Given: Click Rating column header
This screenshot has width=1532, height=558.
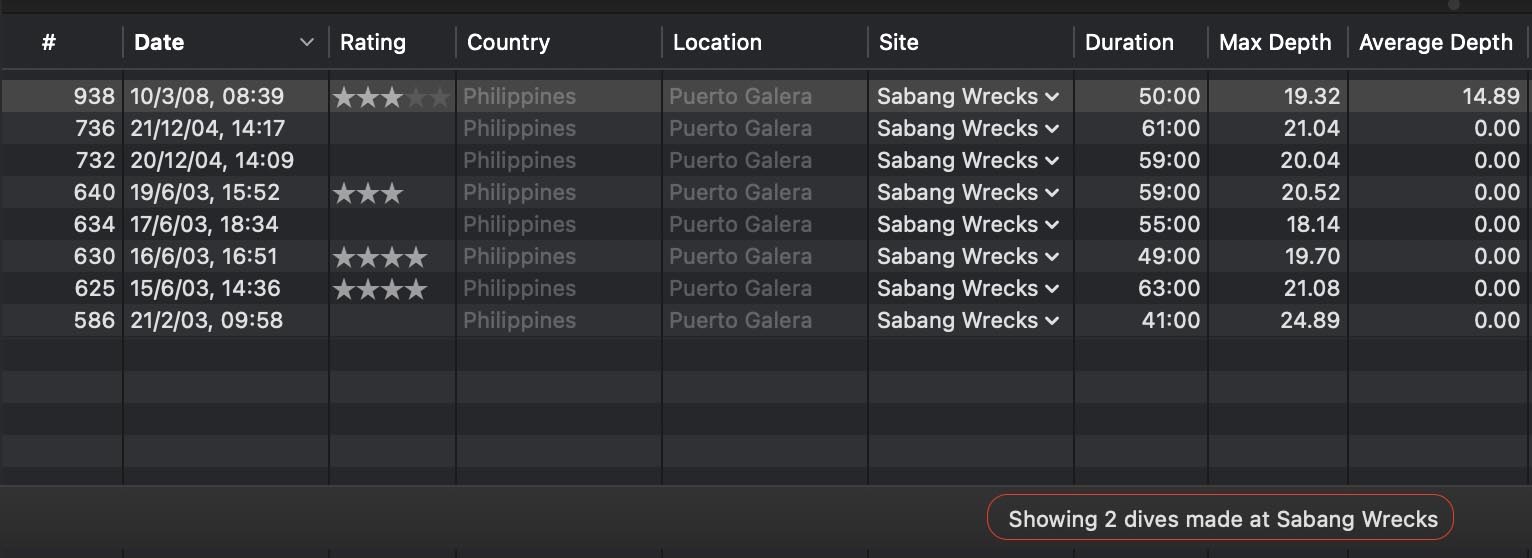Looking at the screenshot, I should coord(373,42).
